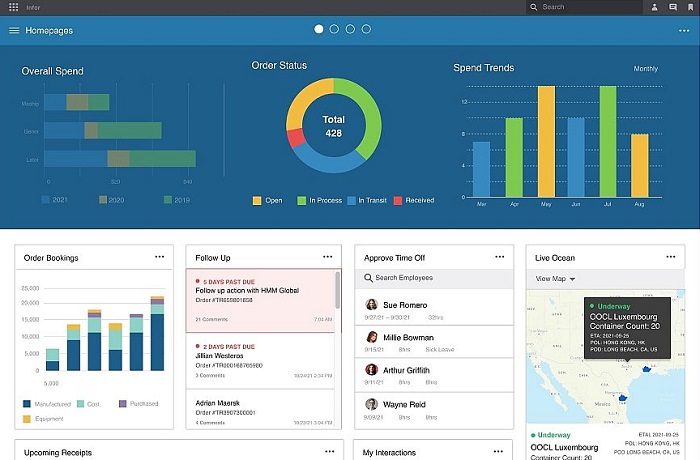
Task: Open the chat messages icon
Action: coord(673,7)
